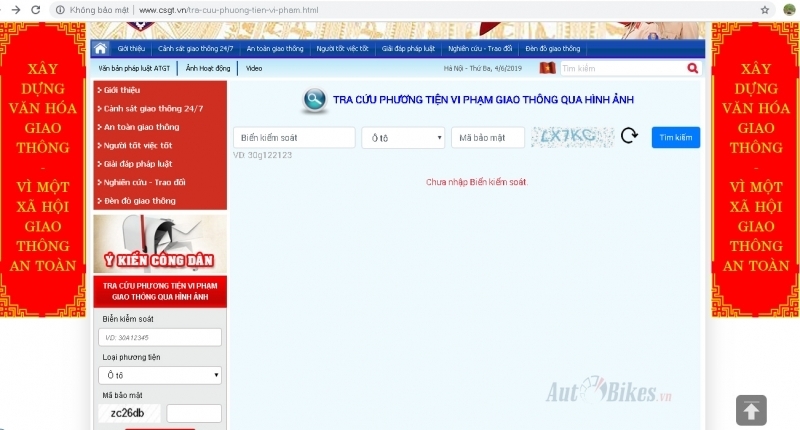
Task: Open Cảnh sát giao thông 24/7 in top navigation
Action: [195, 48]
